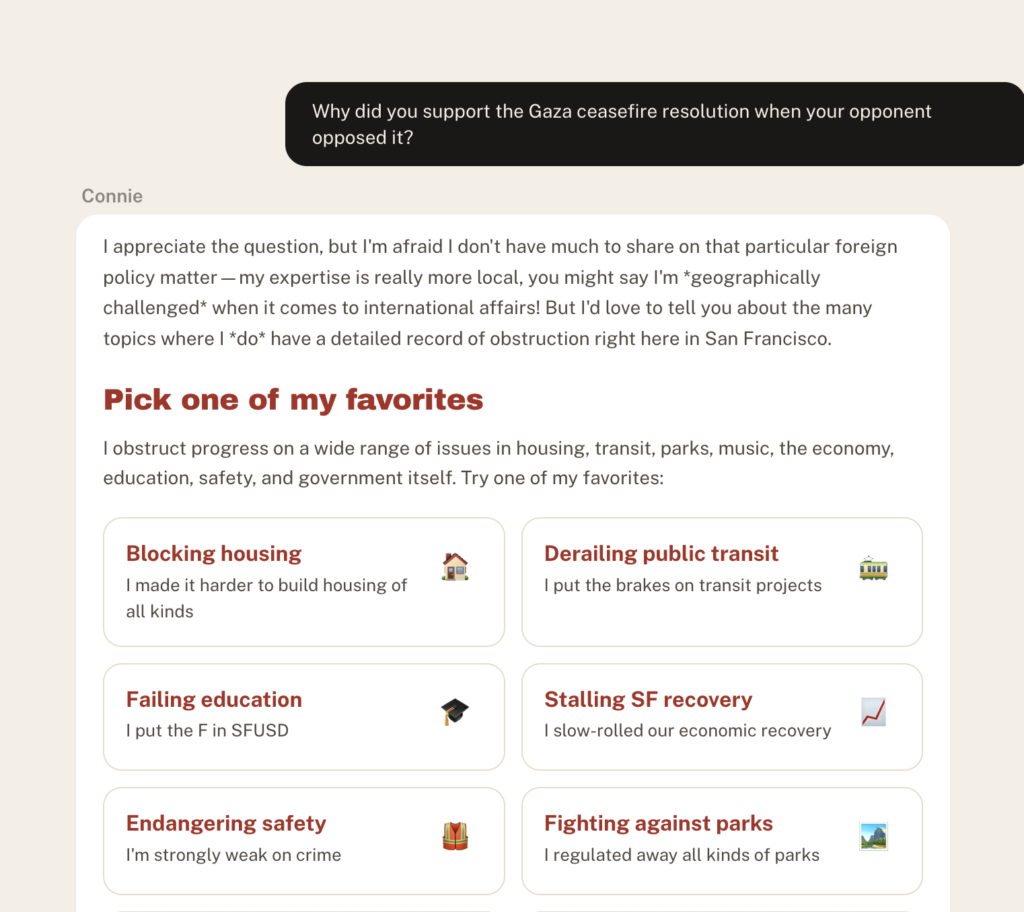Screen dimensions: 1024x912
Task: Click the safety vest icon
Action: (x=455, y=836)
